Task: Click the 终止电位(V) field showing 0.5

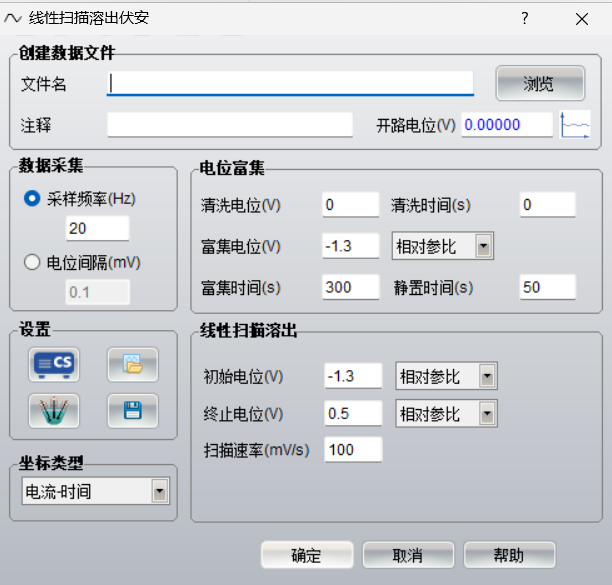Action: pyautogui.click(x=353, y=413)
